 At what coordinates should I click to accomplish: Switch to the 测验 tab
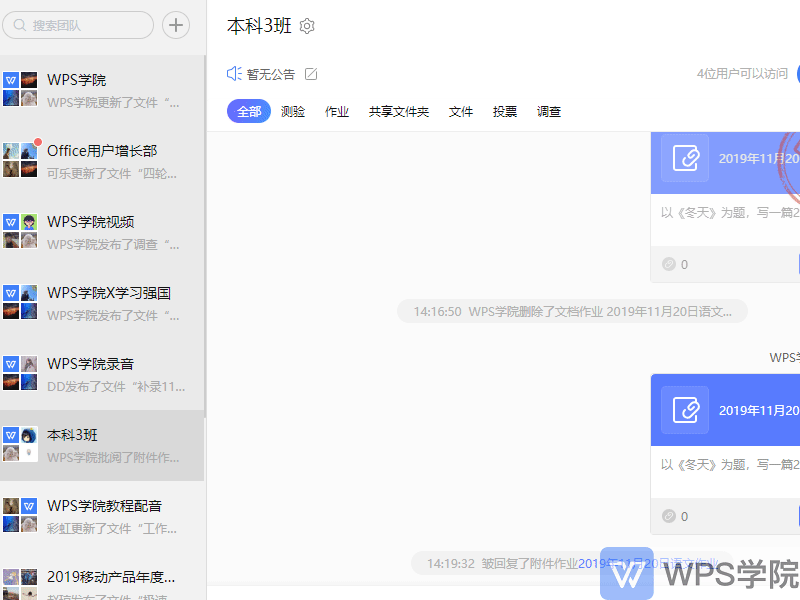(293, 111)
